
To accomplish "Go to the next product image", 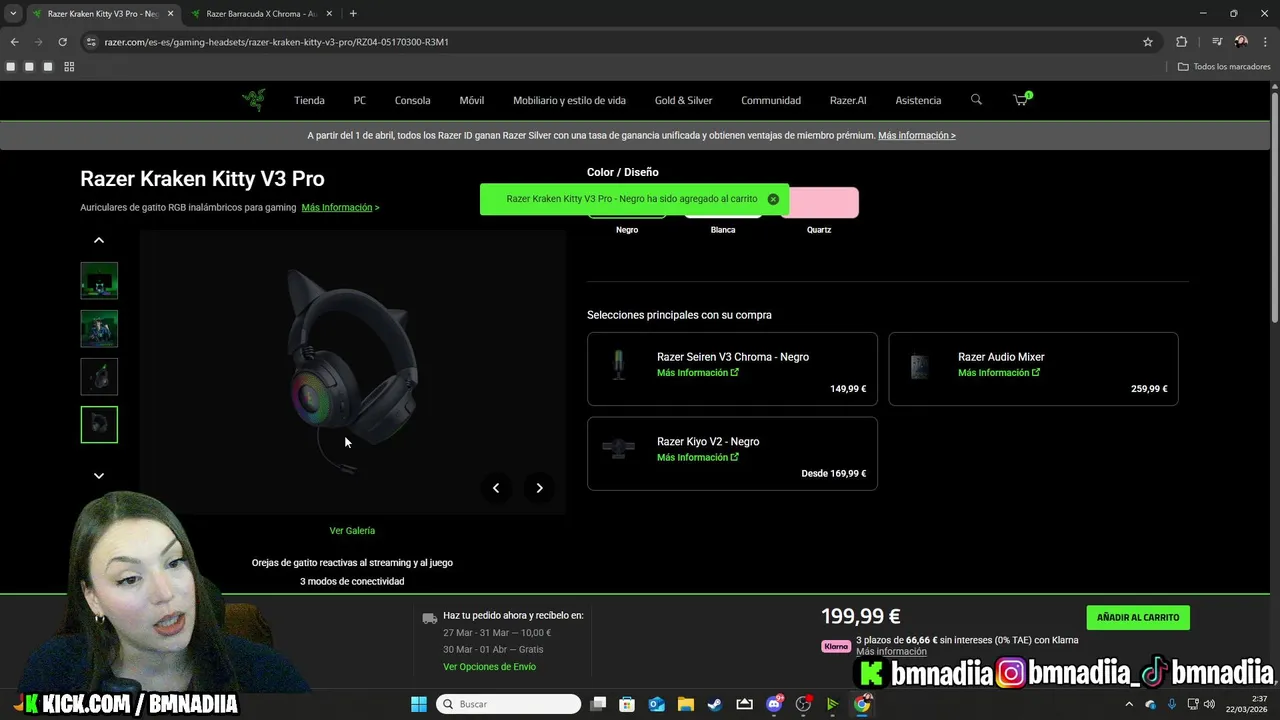I will [x=539, y=488].
